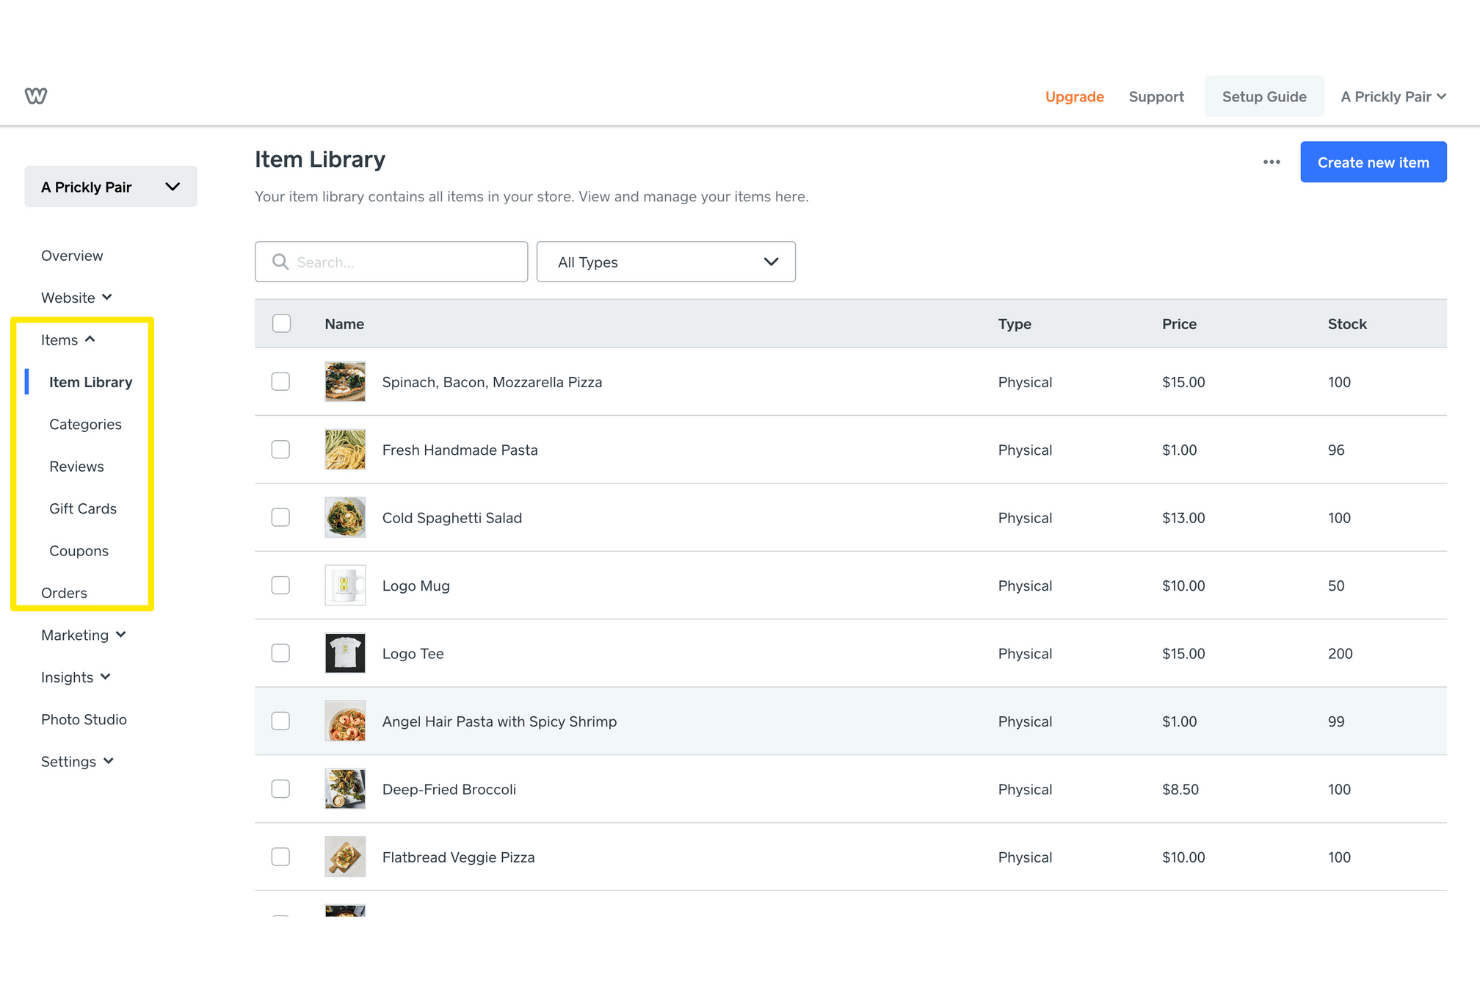This screenshot has height=987, width=1480.
Task: Open item named Logo Mug
Action: click(416, 586)
